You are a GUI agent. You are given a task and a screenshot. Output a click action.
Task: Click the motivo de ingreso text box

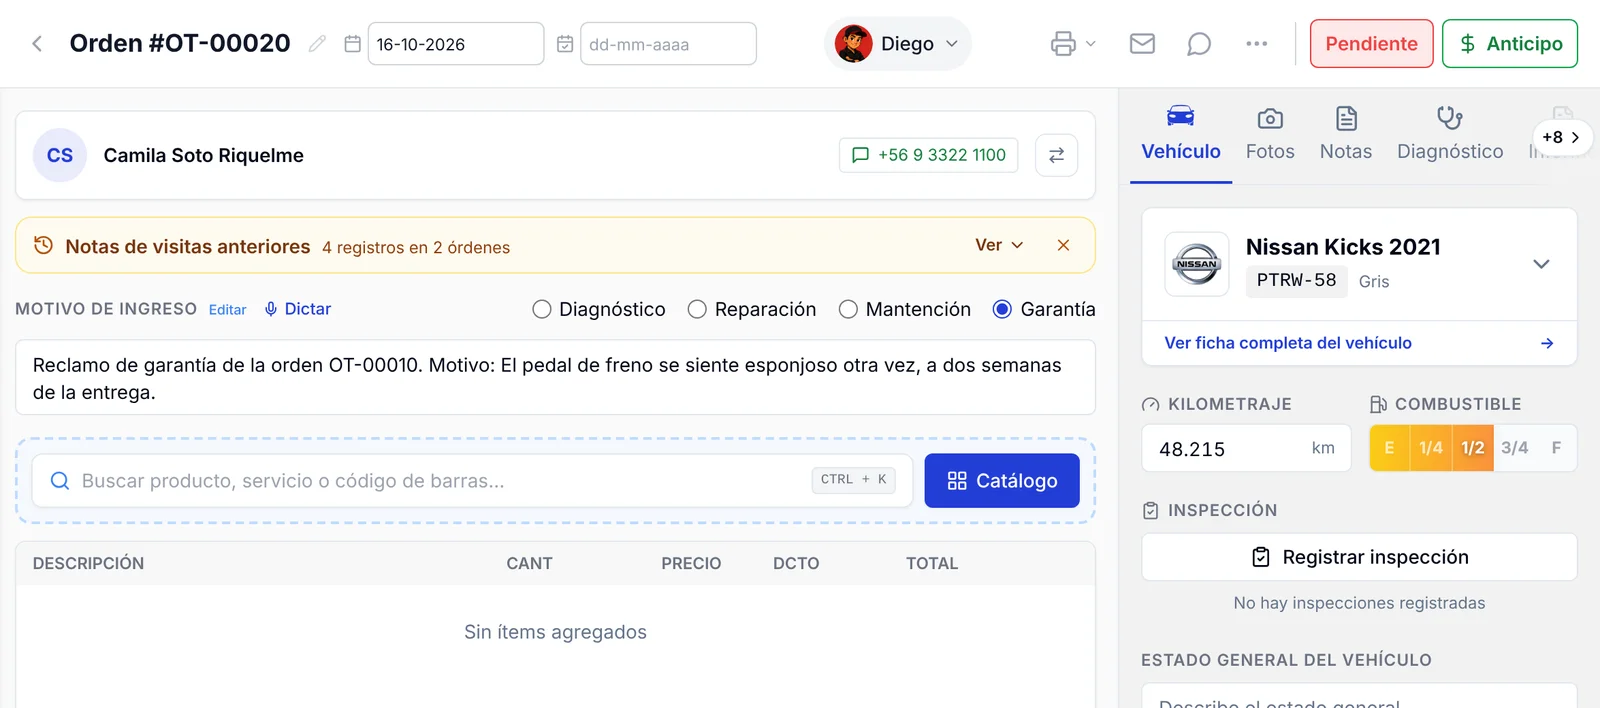coord(555,378)
